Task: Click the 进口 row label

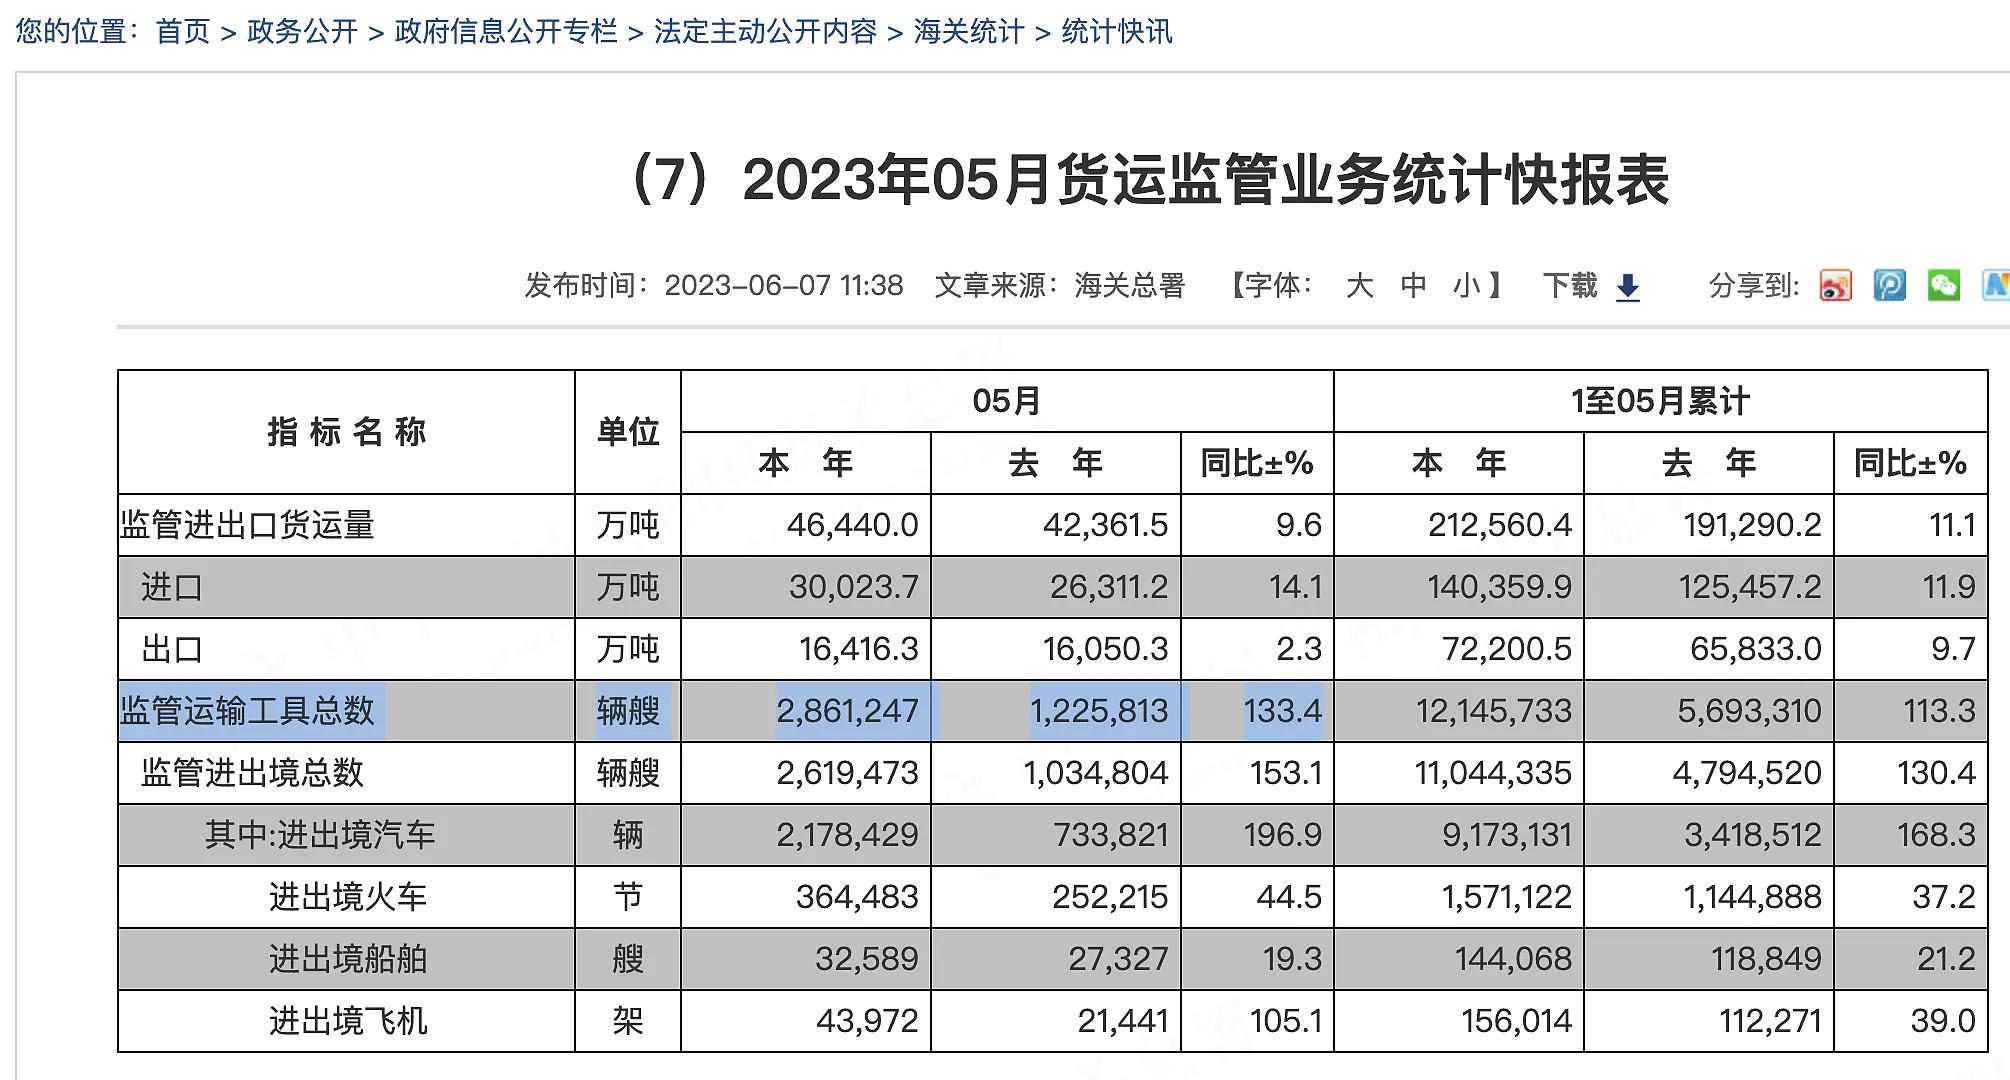Action: coord(172,587)
